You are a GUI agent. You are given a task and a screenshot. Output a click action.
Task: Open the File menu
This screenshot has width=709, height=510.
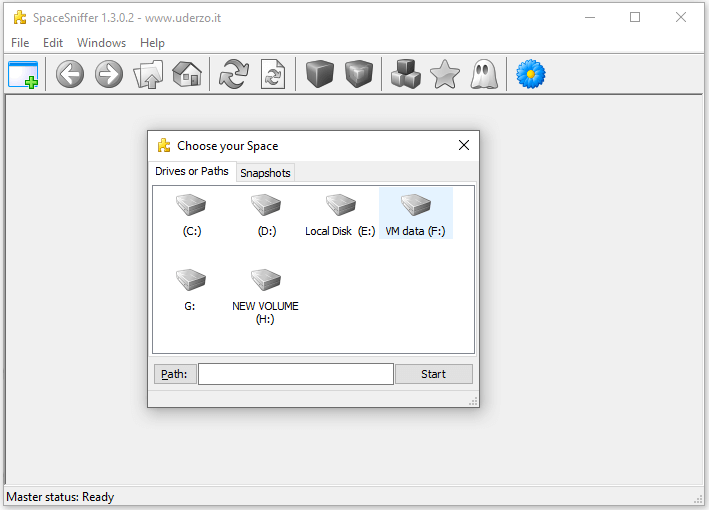20,43
